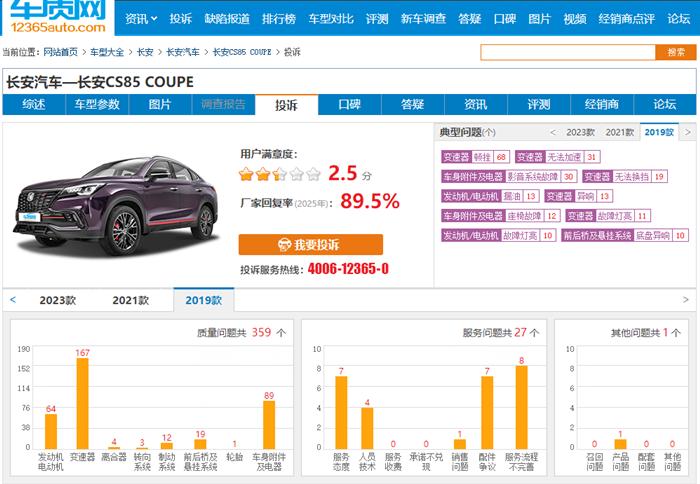This screenshot has width=700, height=484.
Task: Click the orange 我要投诉 button
Action: (x=311, y=244)
